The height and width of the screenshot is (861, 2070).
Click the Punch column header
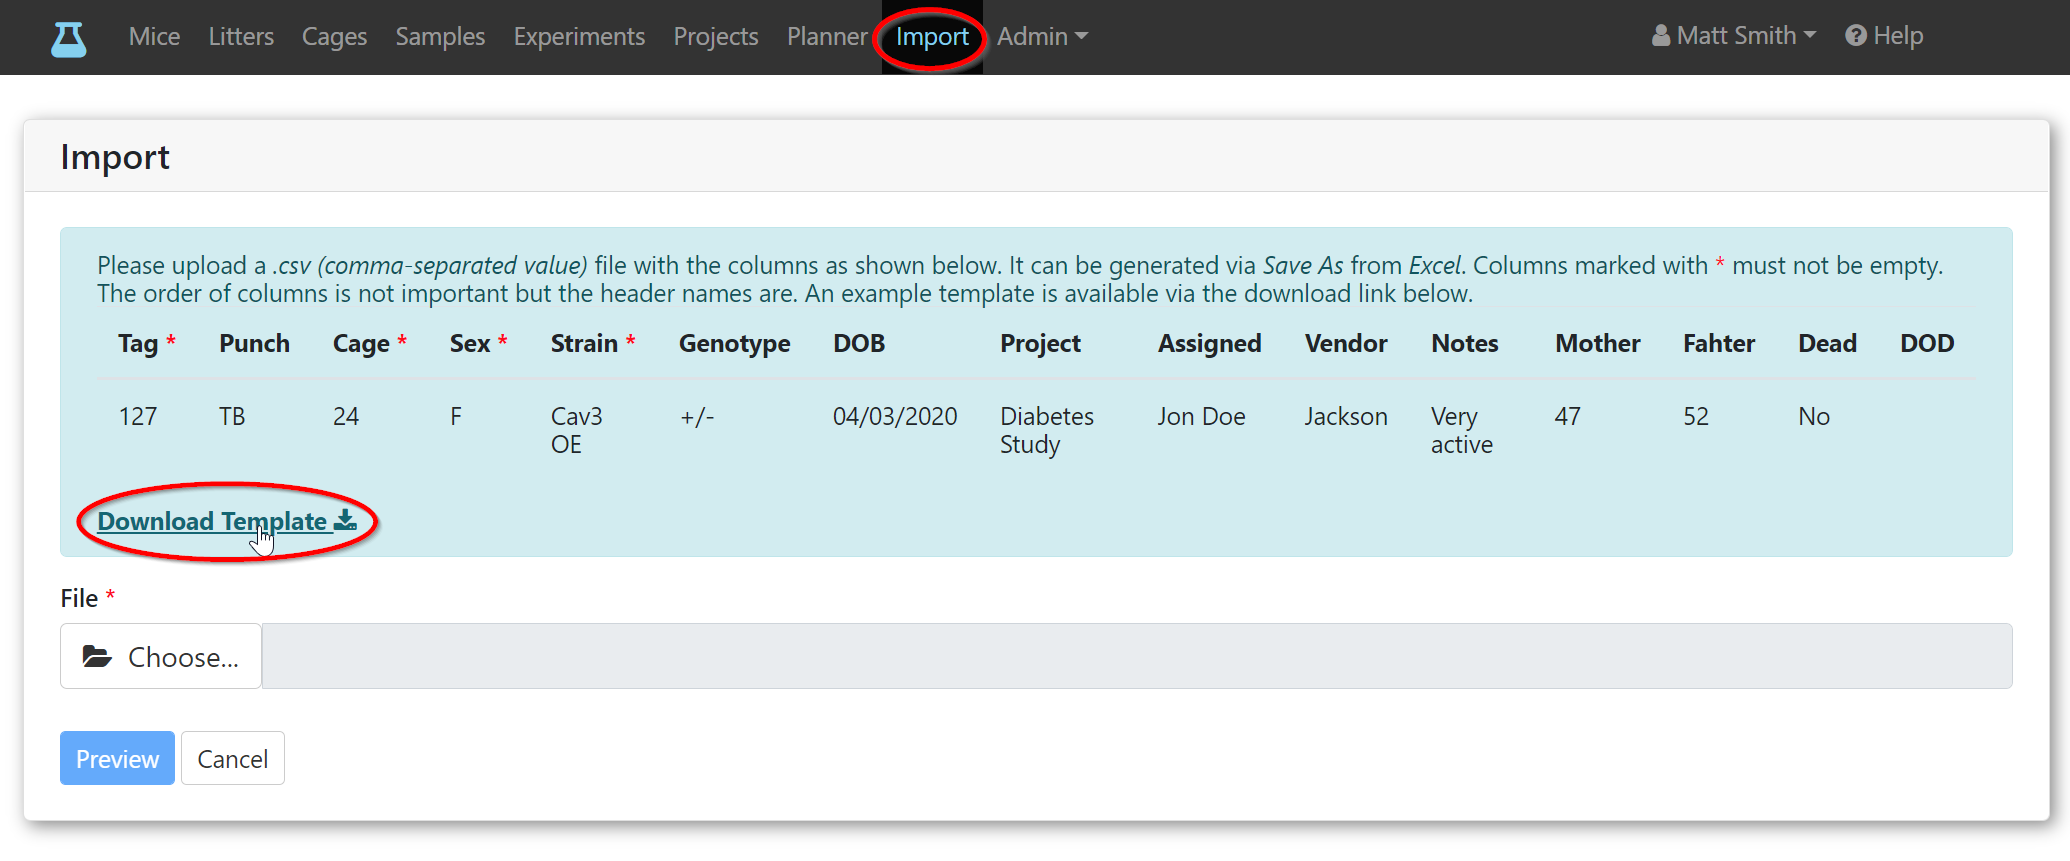tap(254, 343)
